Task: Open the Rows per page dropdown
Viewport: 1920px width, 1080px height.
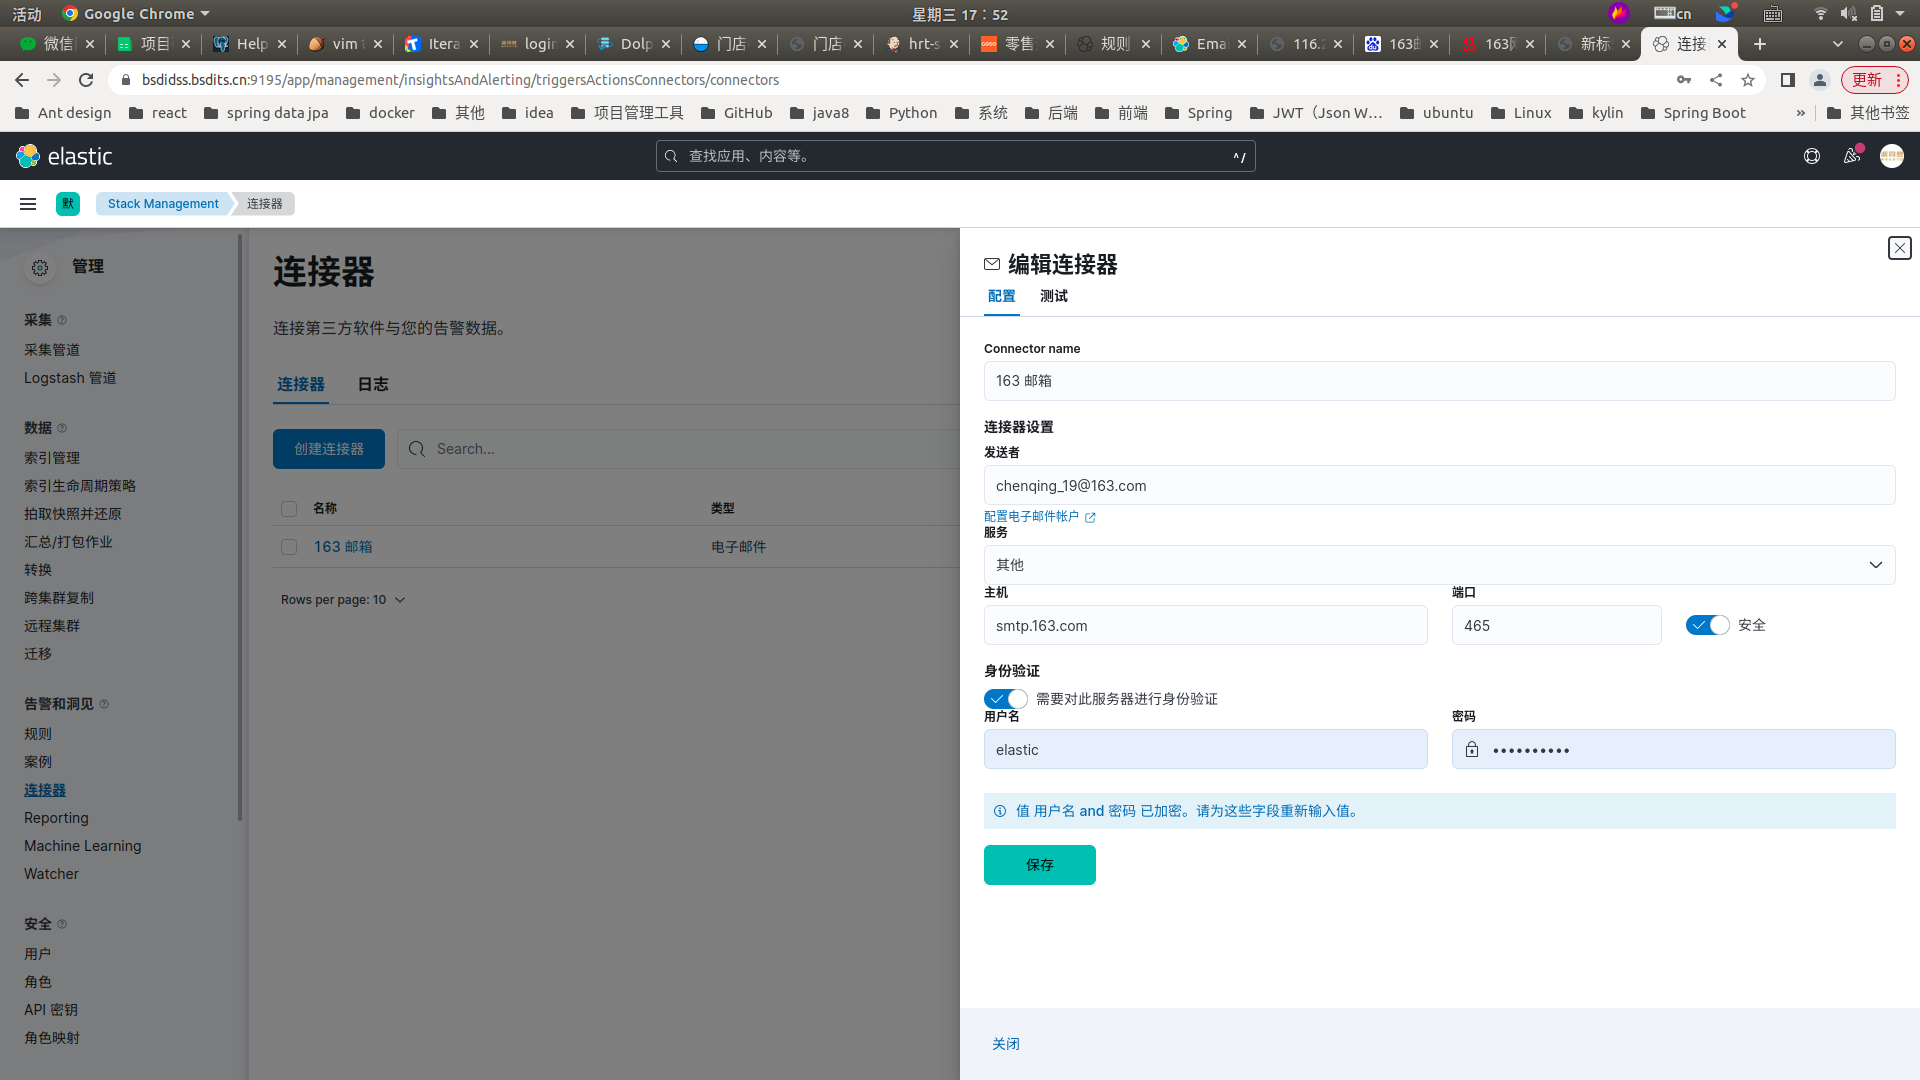Action: point(343,600)
